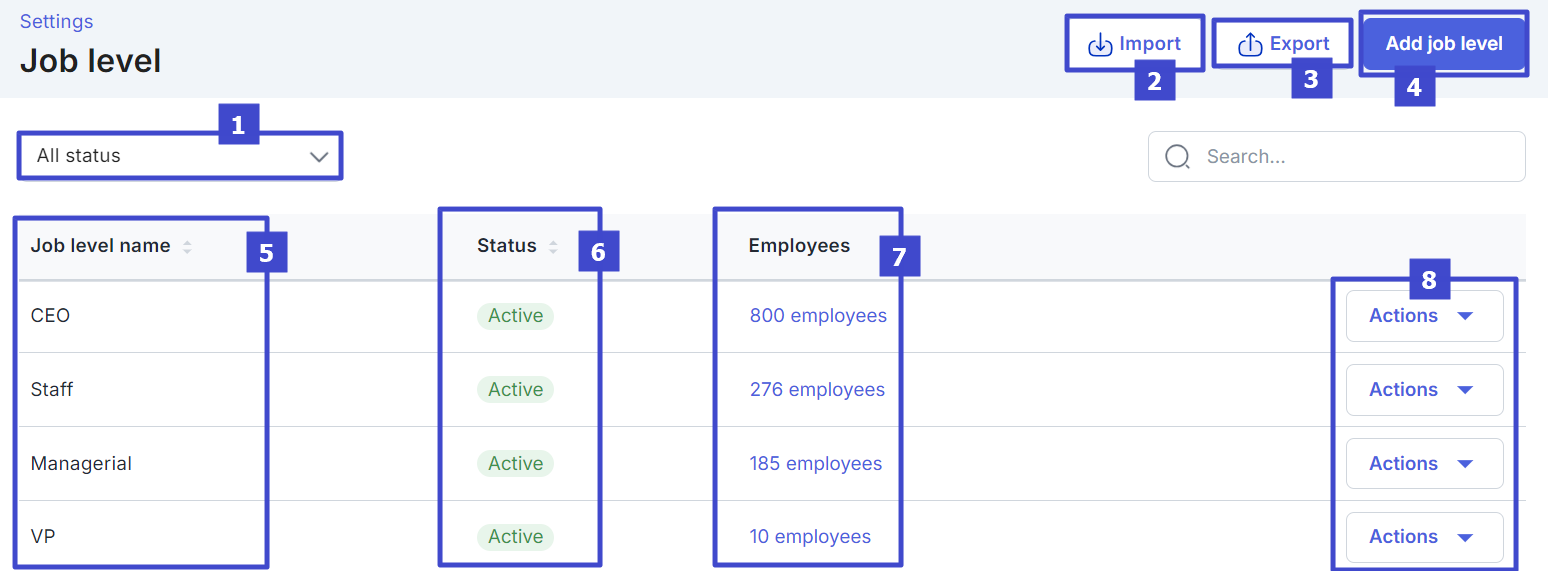Click the Export upload icon
Screen dimensions: 1548x571
(x=1250, y=45)
